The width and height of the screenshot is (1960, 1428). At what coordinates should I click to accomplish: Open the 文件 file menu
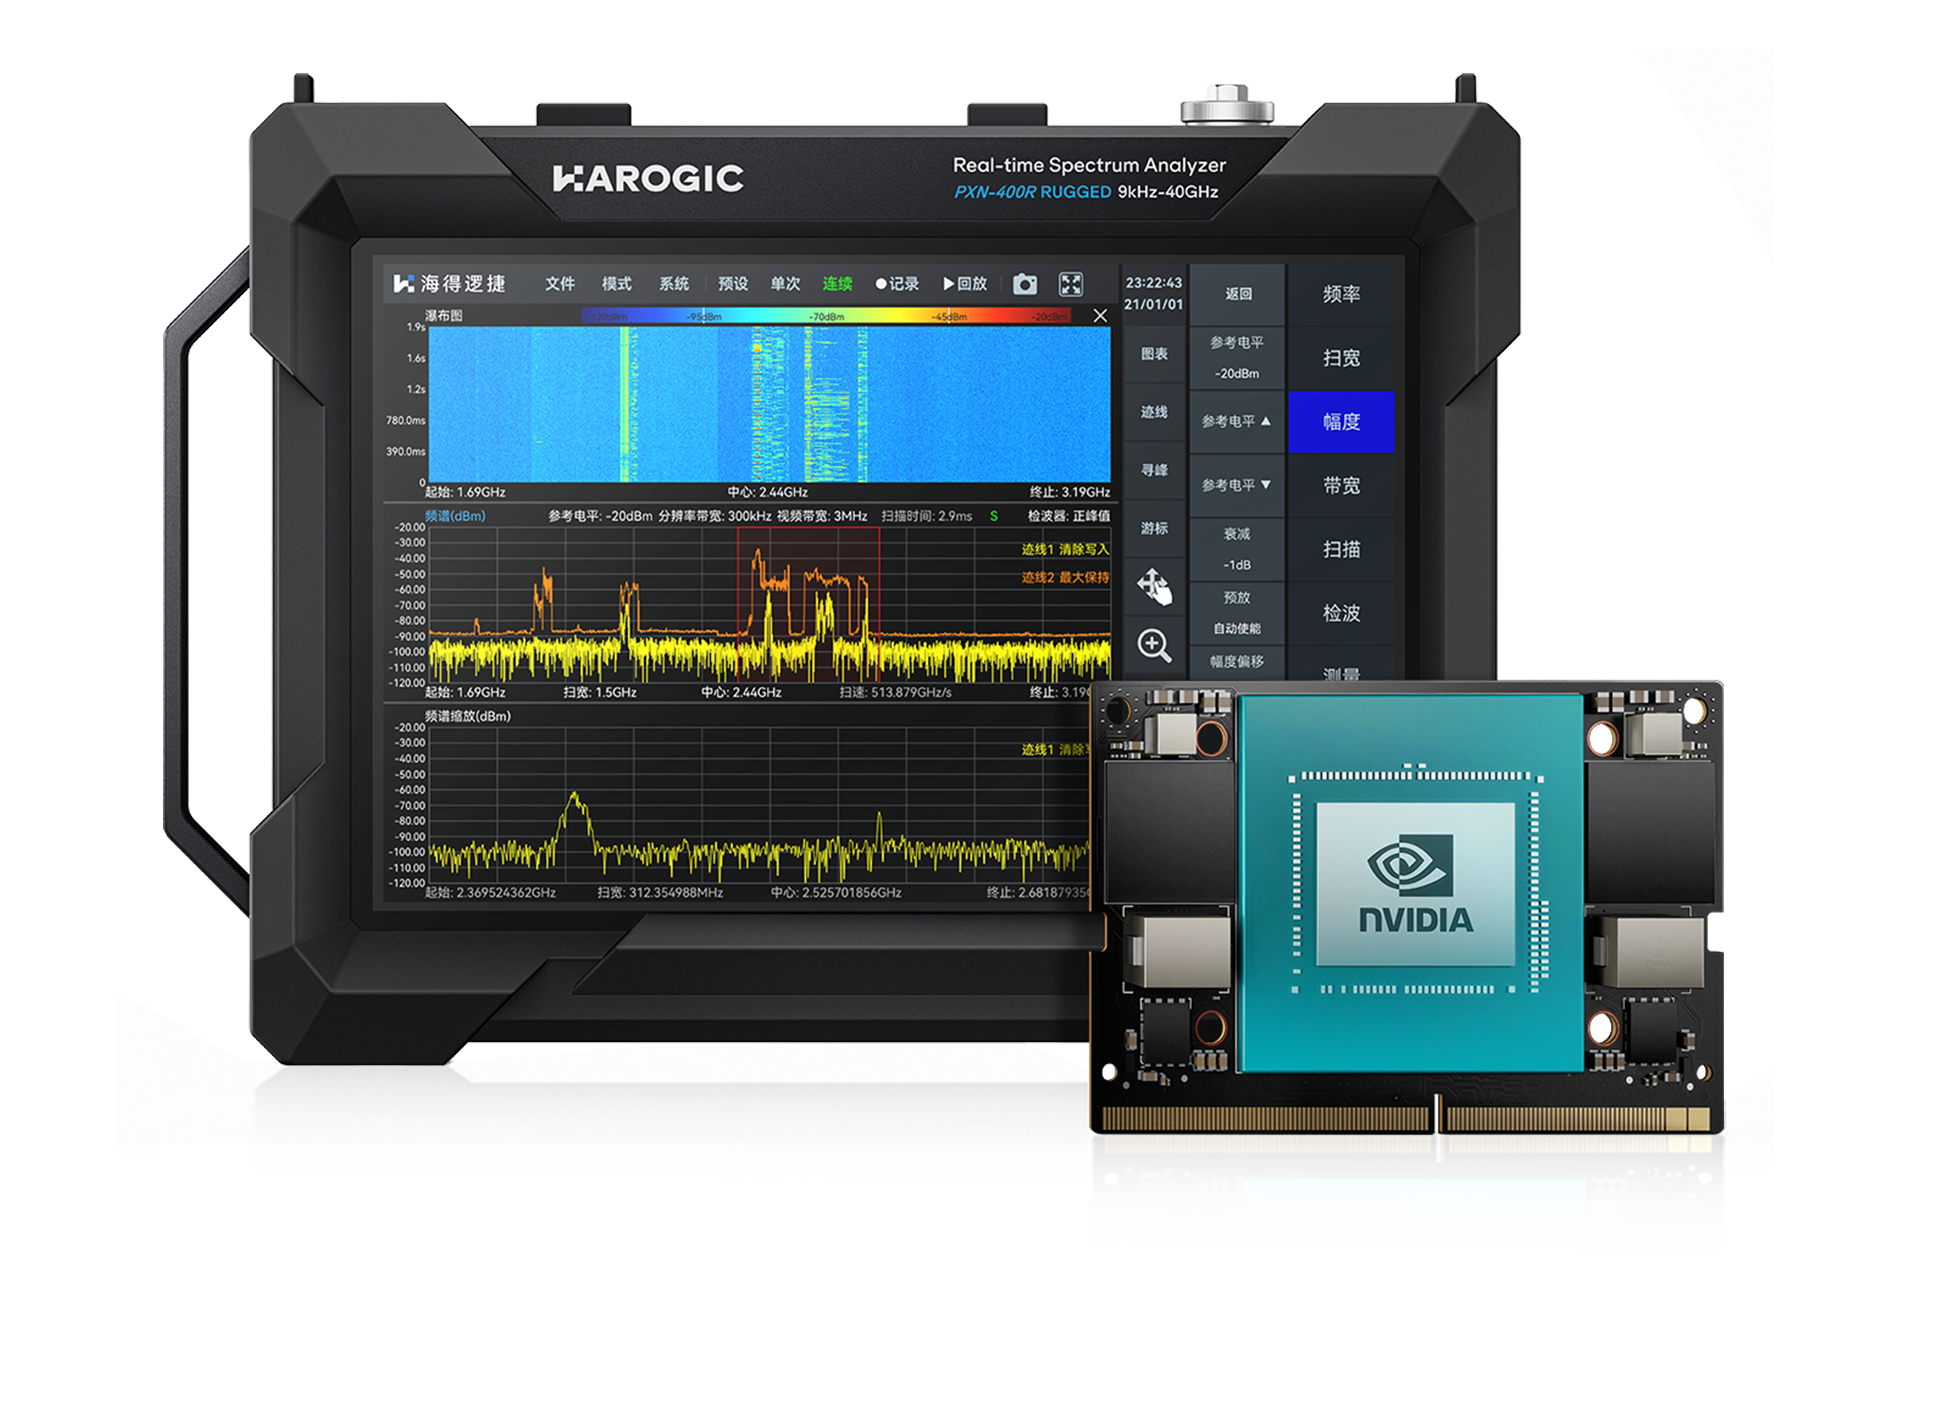pos(560,284)
